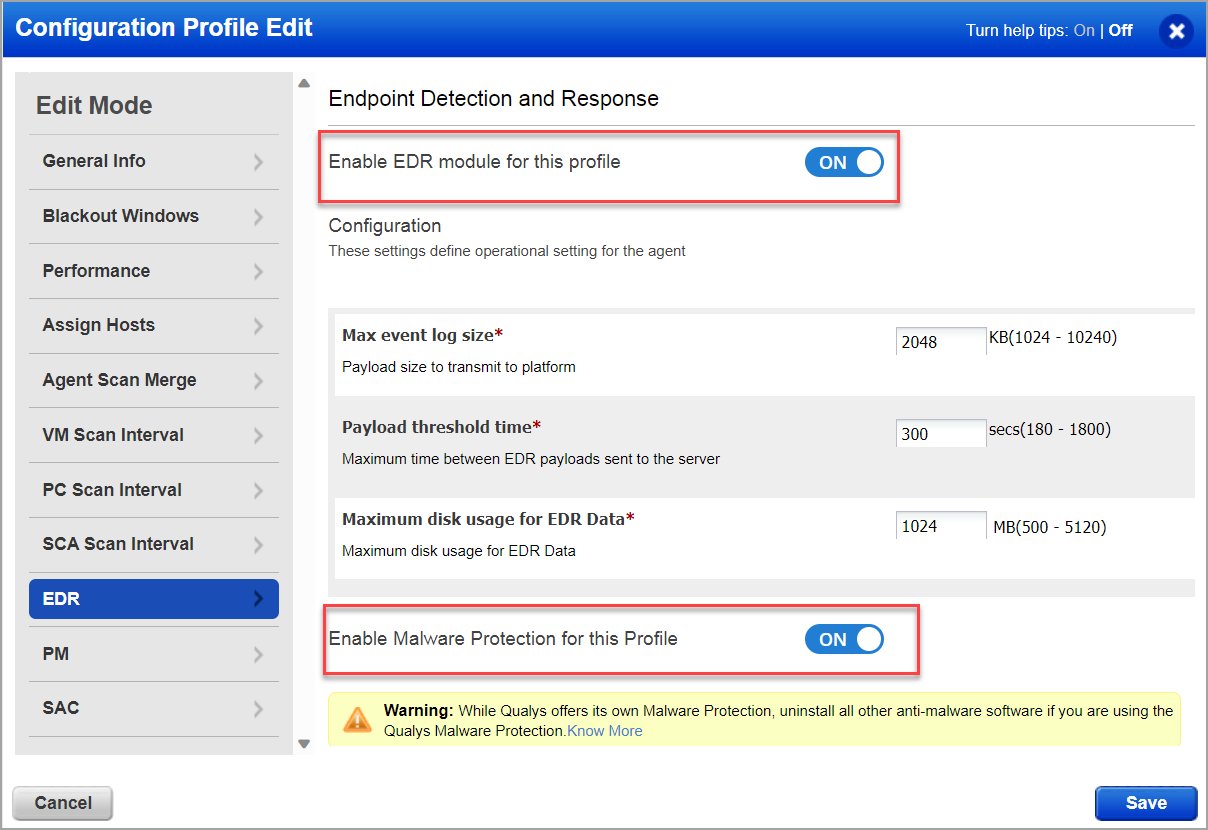
Task: Cancel the profile edit
Action: click(x=63, y=803)
